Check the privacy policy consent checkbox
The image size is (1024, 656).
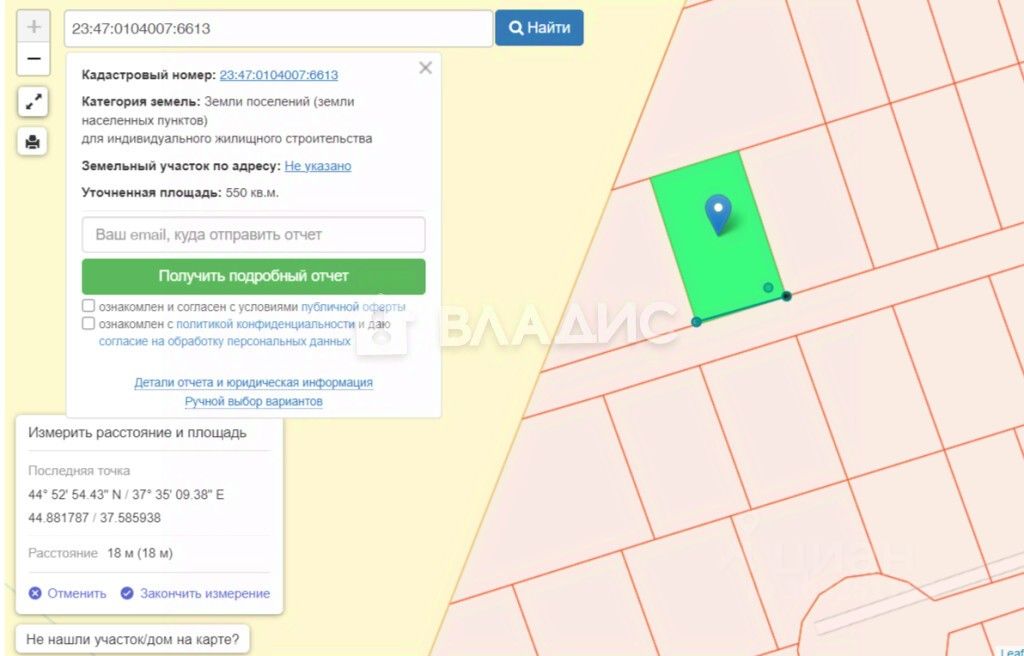point(88,323)
